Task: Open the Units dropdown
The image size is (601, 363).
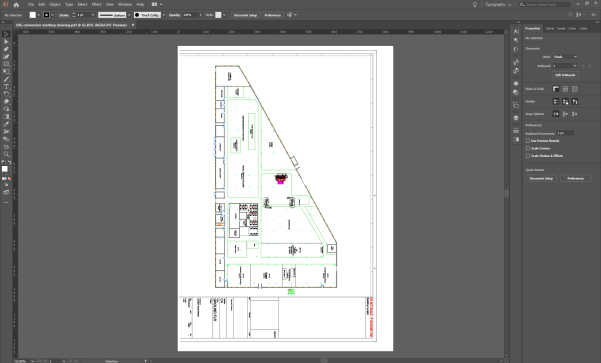Action: (565, 57)
